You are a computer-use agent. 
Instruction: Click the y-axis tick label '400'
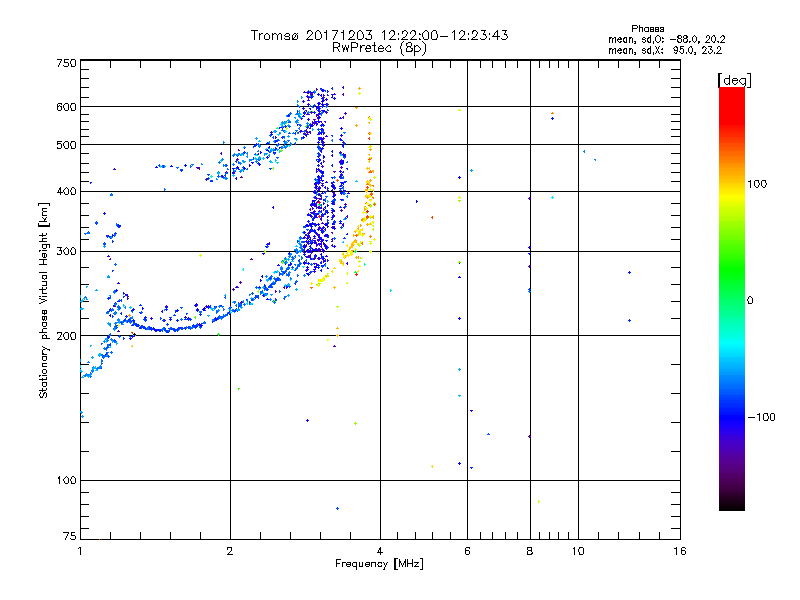pyautogui.click(x=66, y=191)
